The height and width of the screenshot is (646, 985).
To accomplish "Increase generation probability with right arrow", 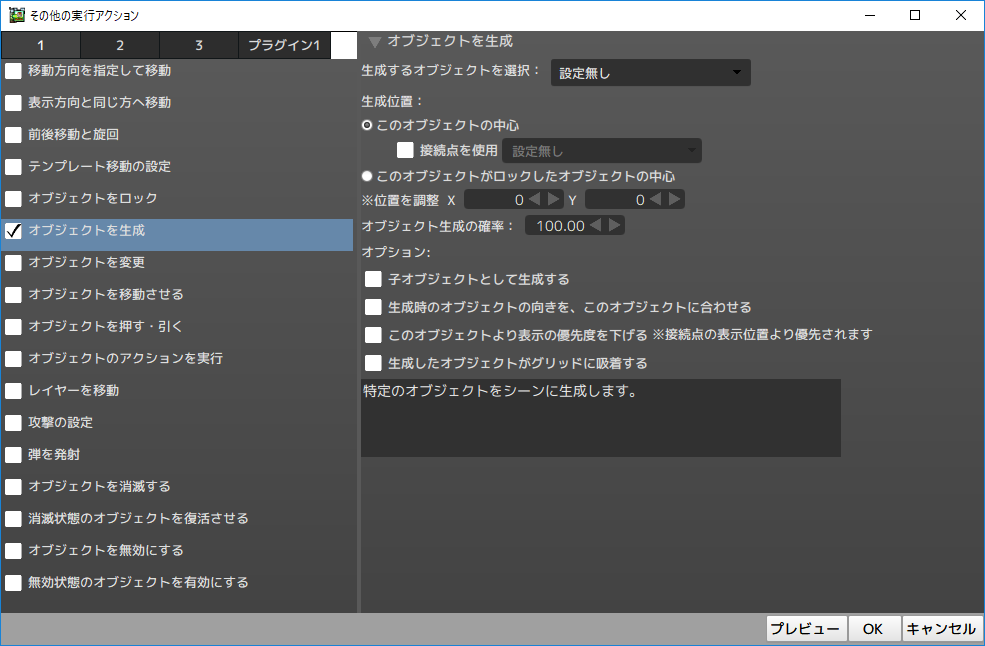I will [614, 225].
